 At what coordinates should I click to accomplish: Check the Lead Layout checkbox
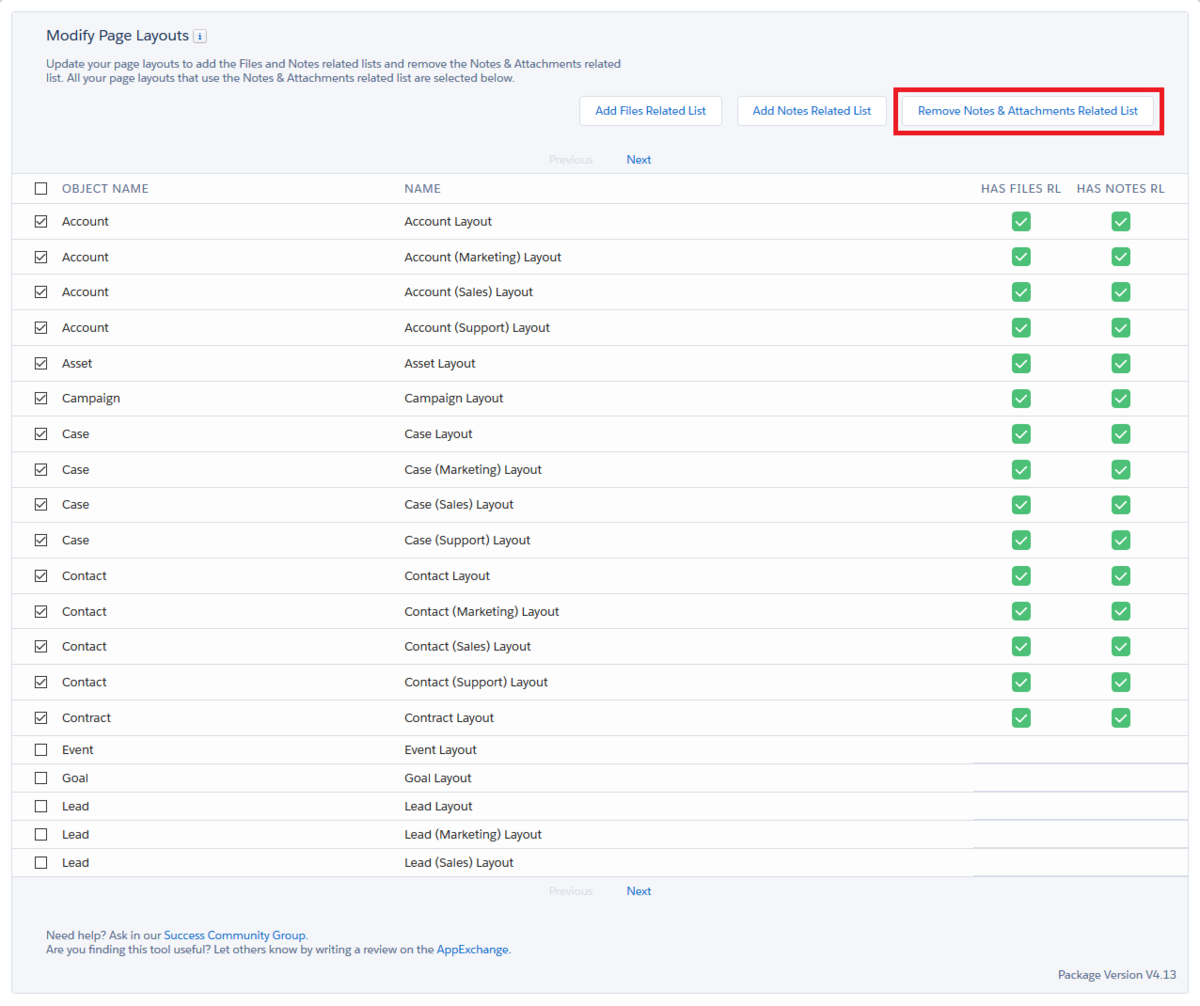(41, 806)
